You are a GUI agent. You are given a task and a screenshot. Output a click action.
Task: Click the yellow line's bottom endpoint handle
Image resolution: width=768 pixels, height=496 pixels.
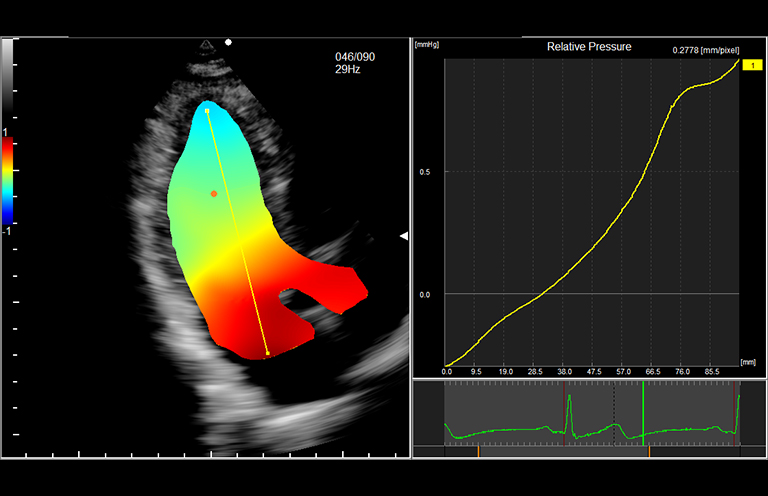(x=267, y=353)
